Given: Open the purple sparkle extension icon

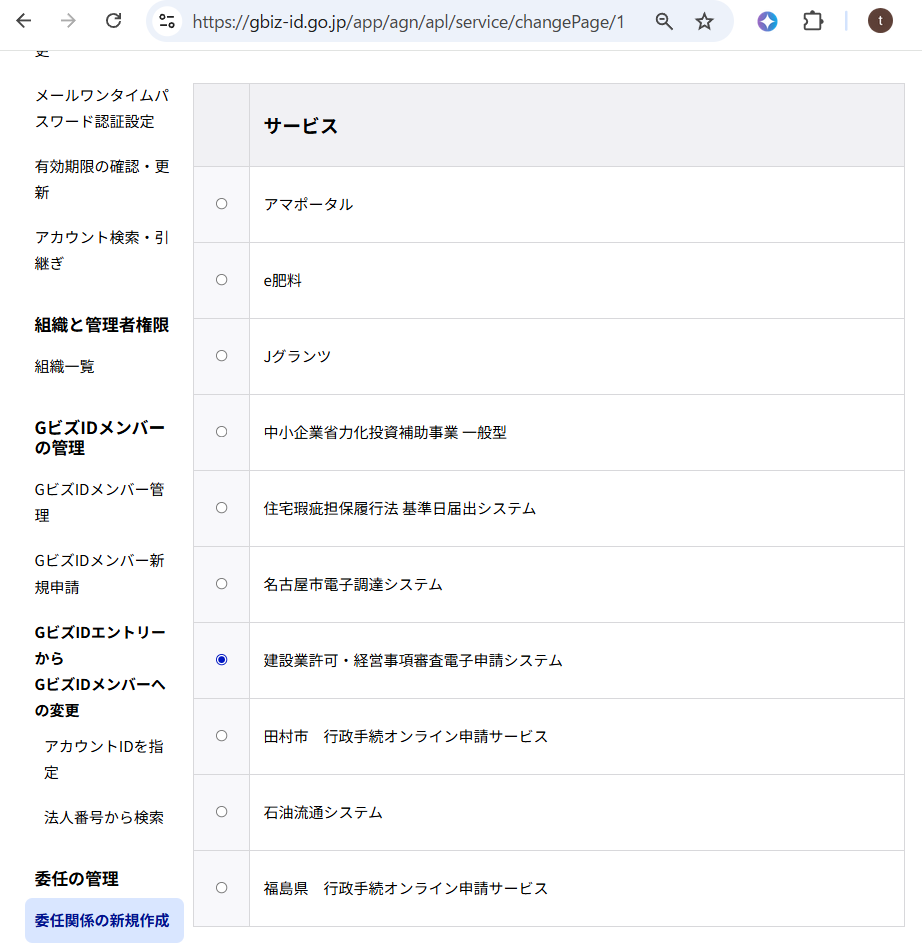Looking at the screenshot, I should click(767, 22).
